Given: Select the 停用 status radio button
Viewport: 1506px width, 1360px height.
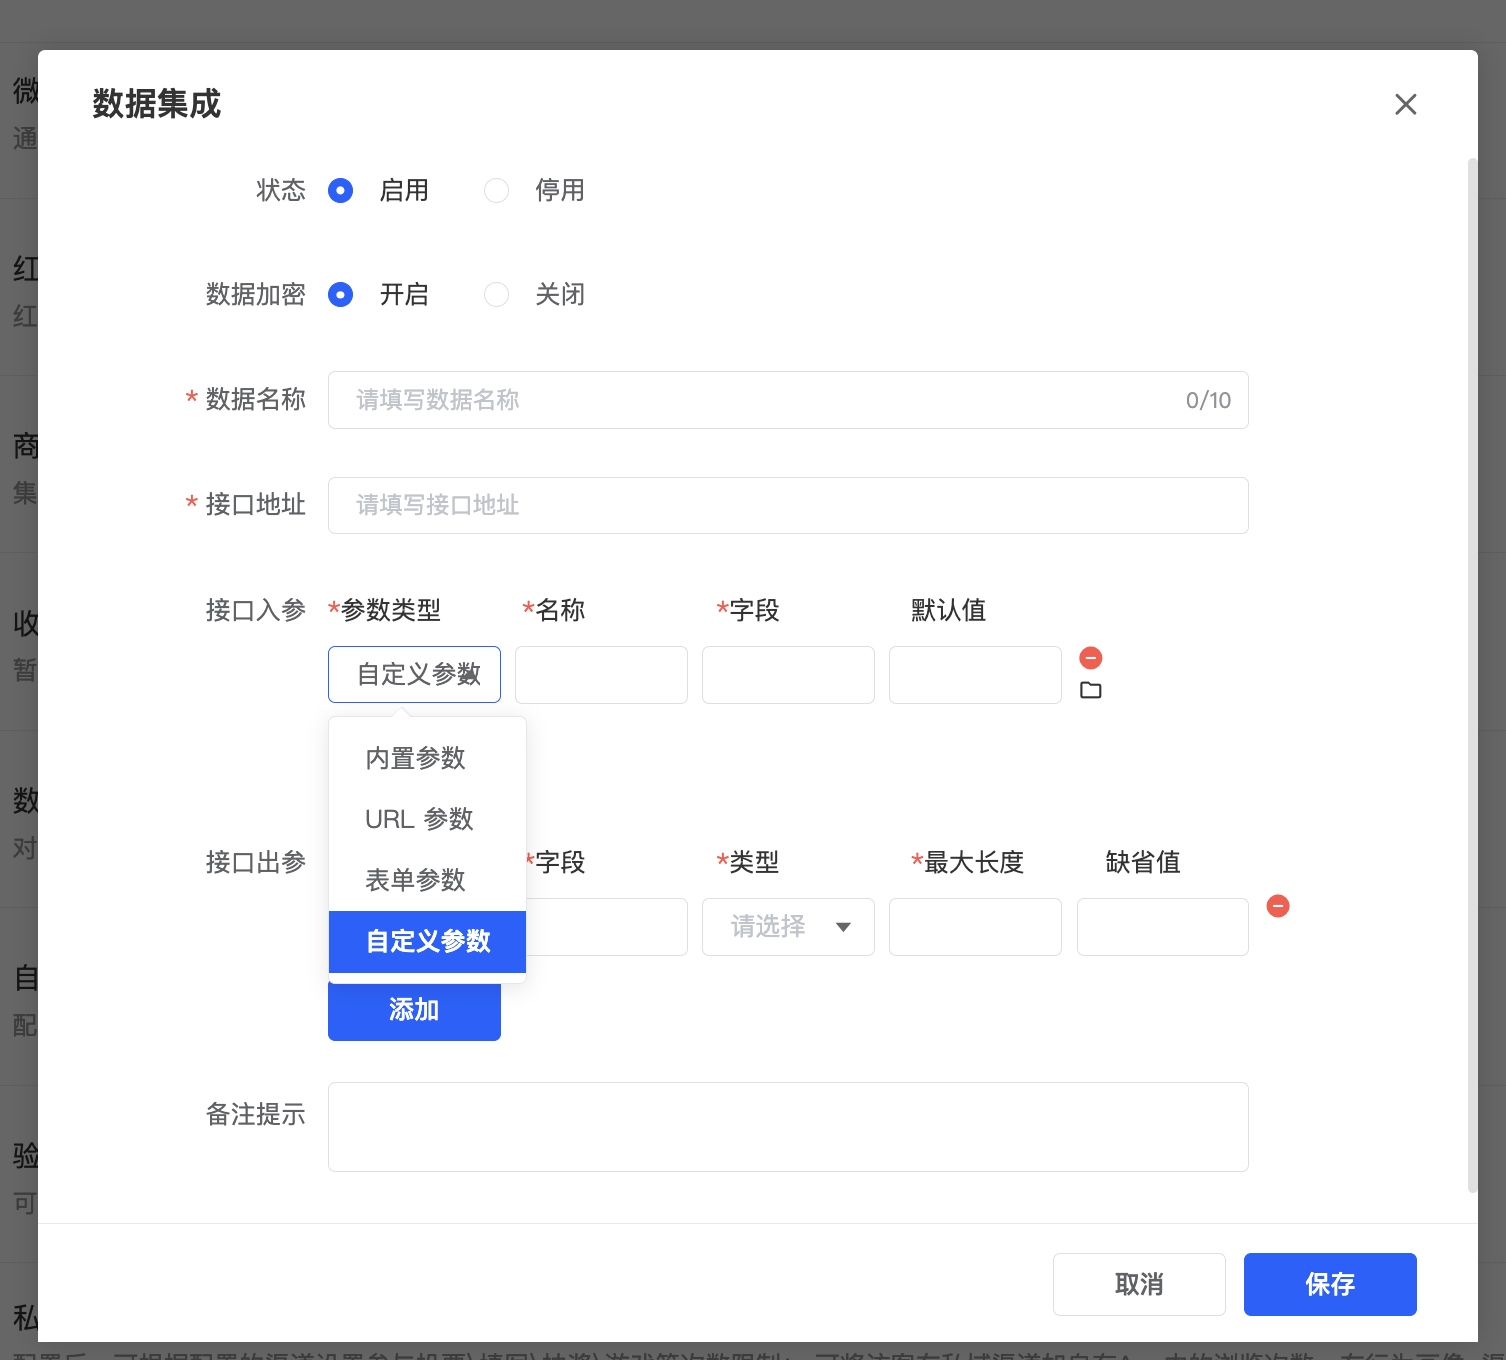Looking at the screenshot, I should (x=497, y=191).
